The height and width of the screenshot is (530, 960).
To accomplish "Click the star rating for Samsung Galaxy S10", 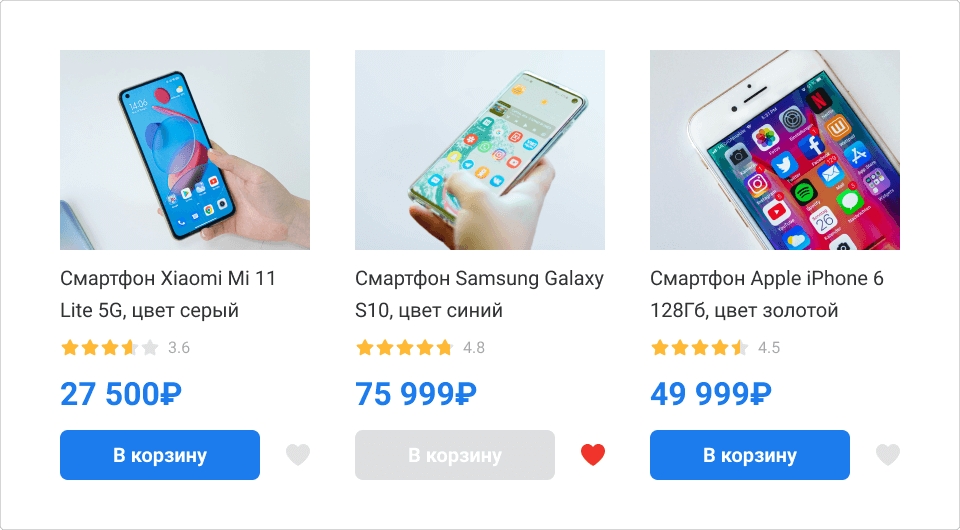I will click(405, 348).
